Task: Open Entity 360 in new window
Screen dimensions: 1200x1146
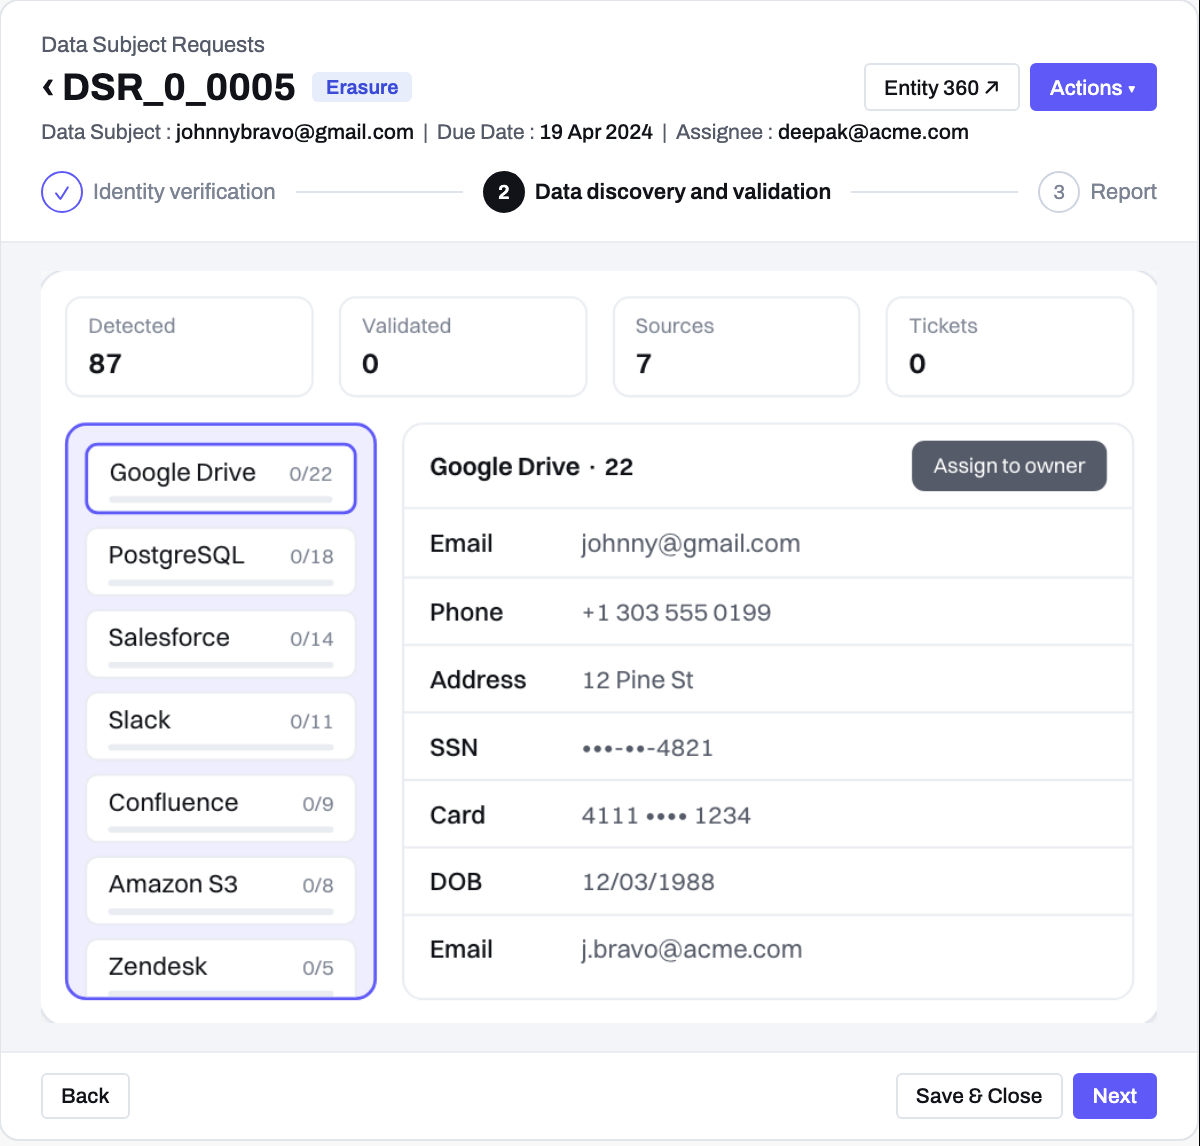Action: [x=942, y=87]
